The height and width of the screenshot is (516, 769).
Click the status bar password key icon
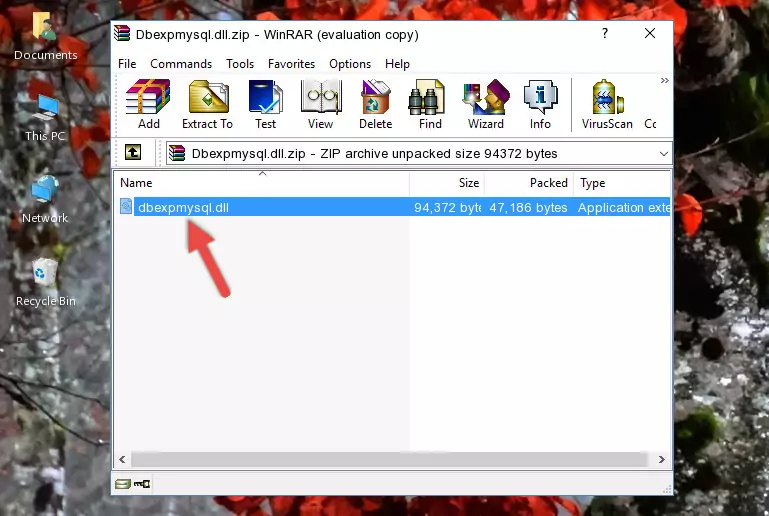click(x=142, y=484)
